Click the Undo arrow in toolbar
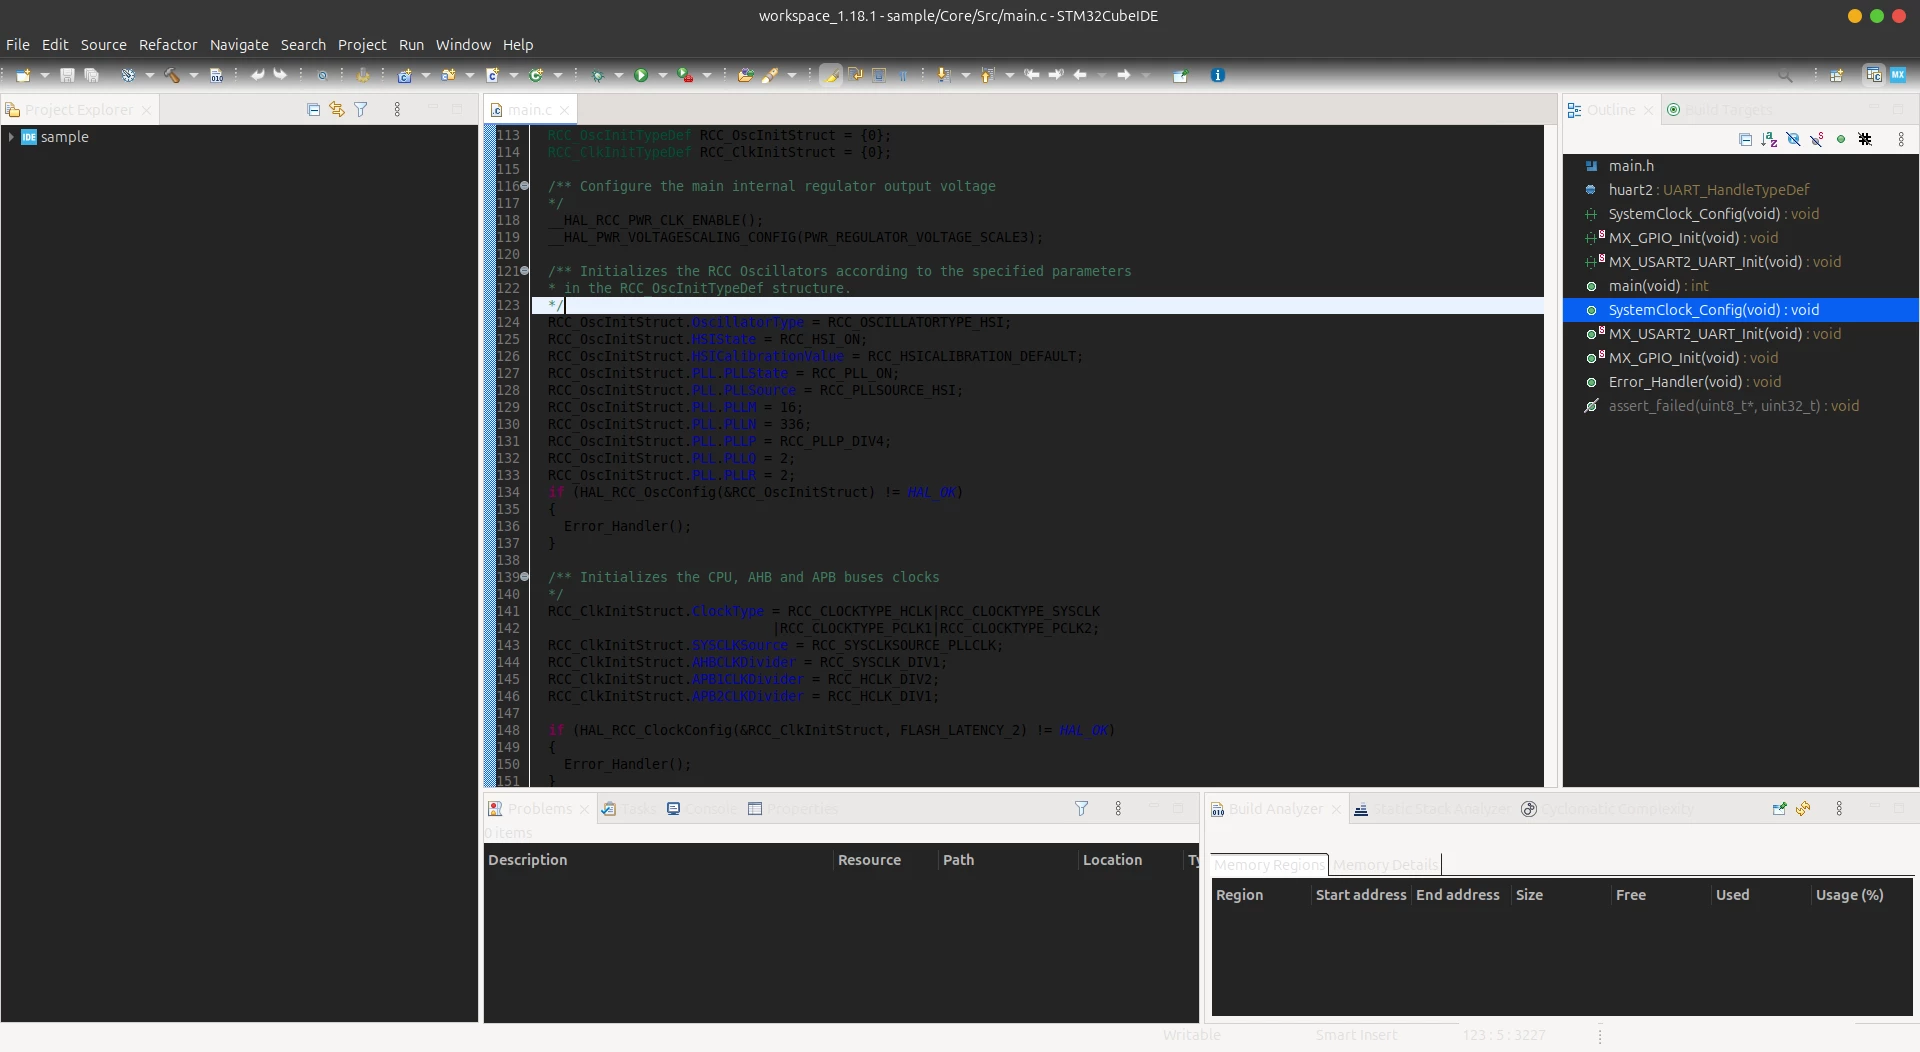 tap(257, 75)
